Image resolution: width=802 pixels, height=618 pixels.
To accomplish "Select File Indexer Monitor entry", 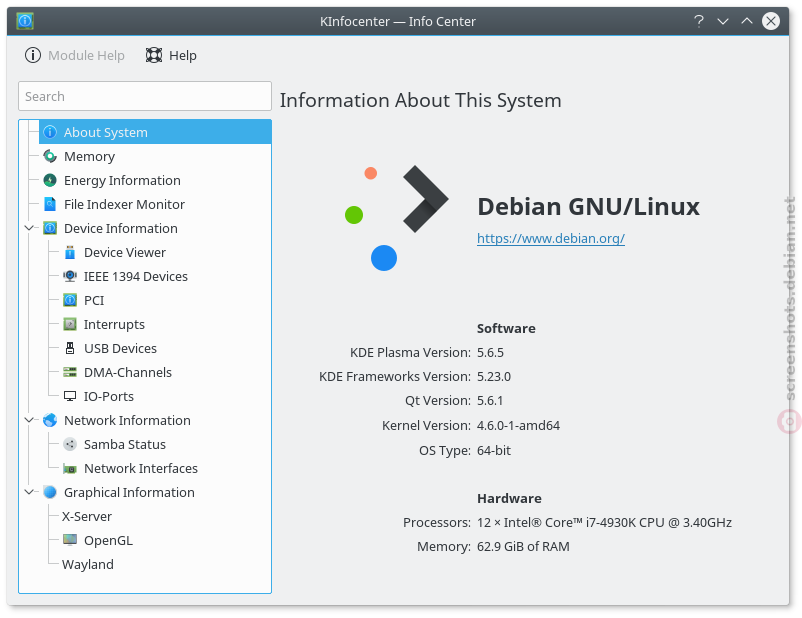I will [124, 205].
